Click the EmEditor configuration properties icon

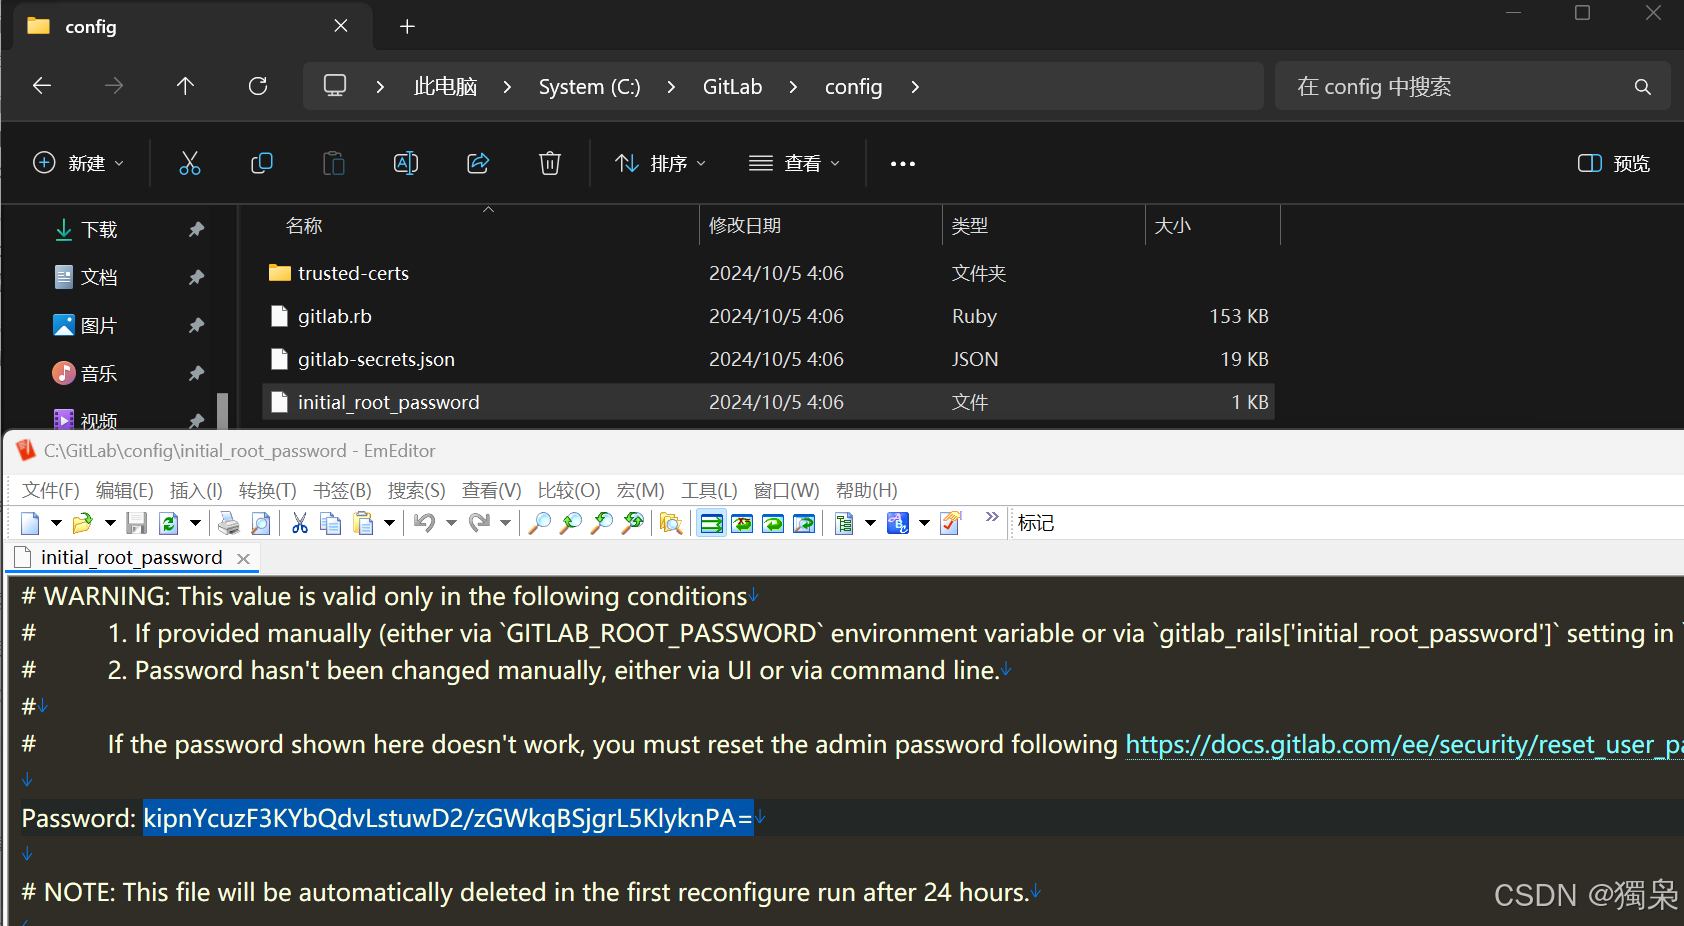pyautogui.click(x=844, y=523)
